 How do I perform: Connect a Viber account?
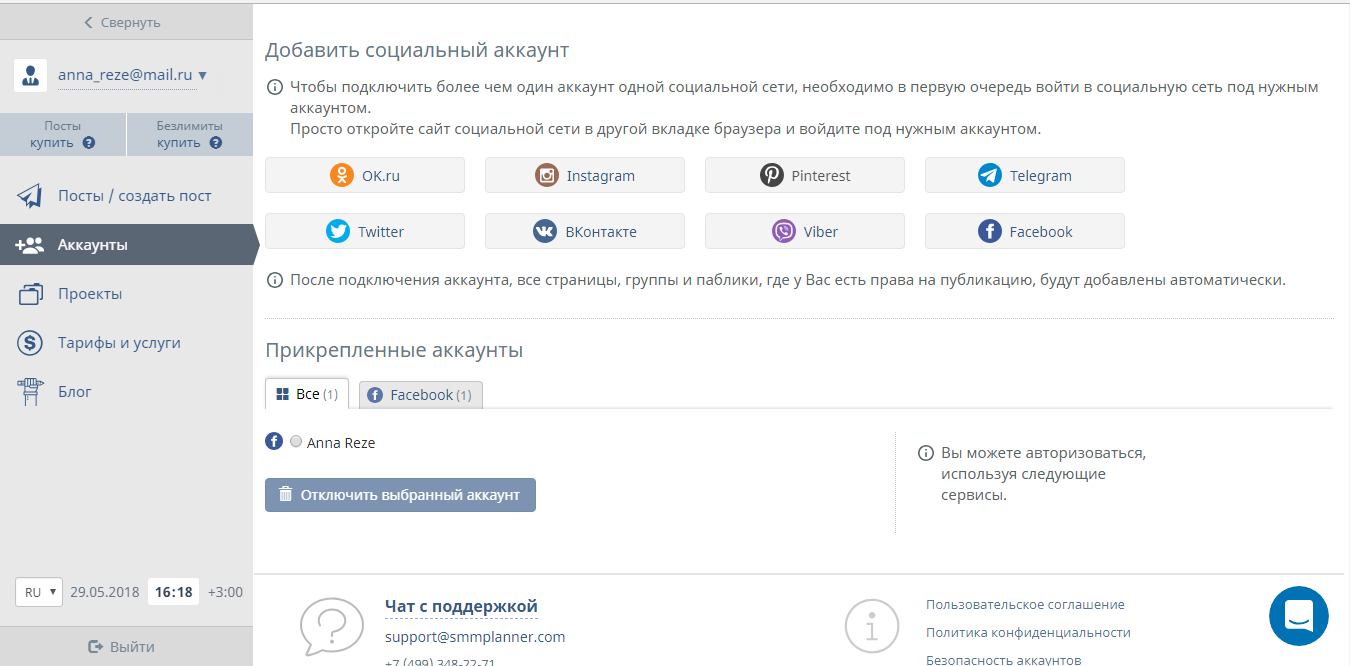[804, 230]
